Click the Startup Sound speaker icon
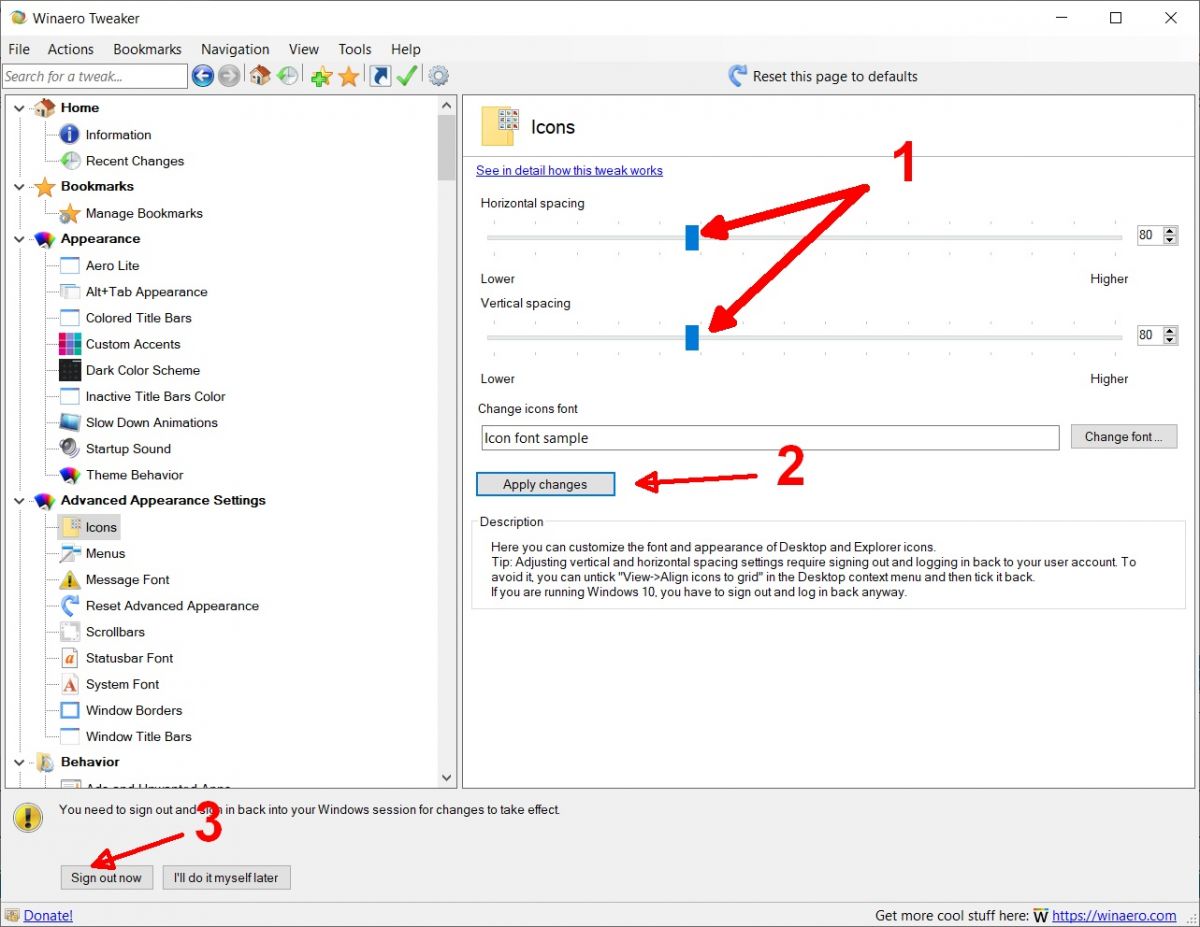 [69, 448]
